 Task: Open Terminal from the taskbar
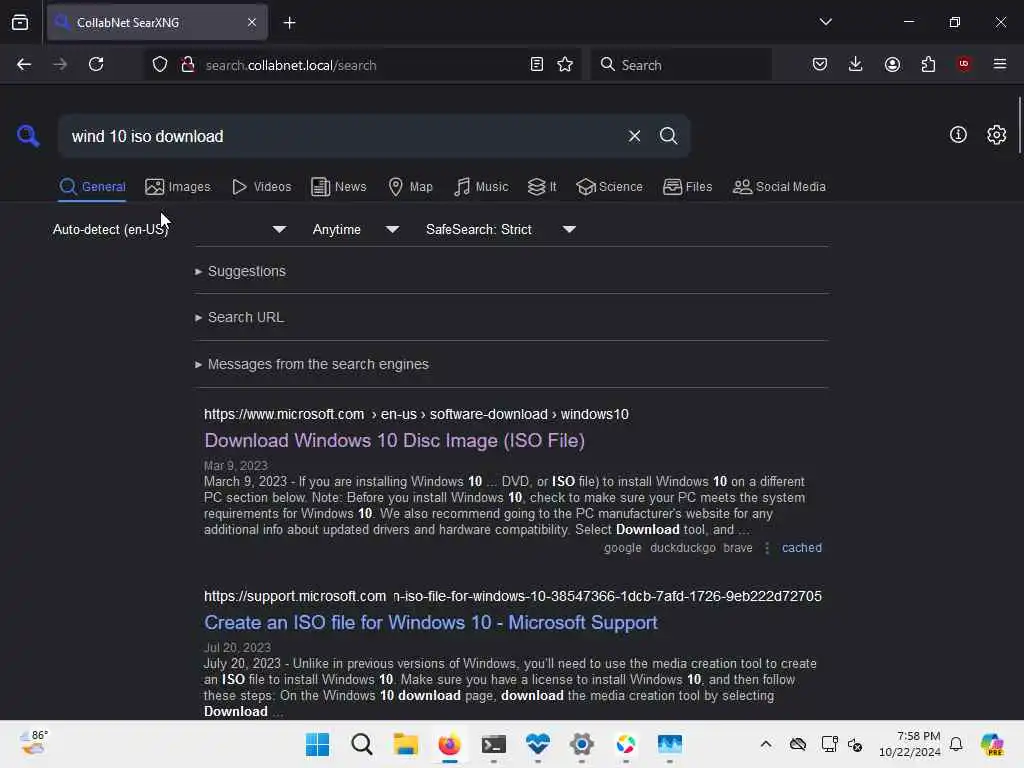(494, 744)
